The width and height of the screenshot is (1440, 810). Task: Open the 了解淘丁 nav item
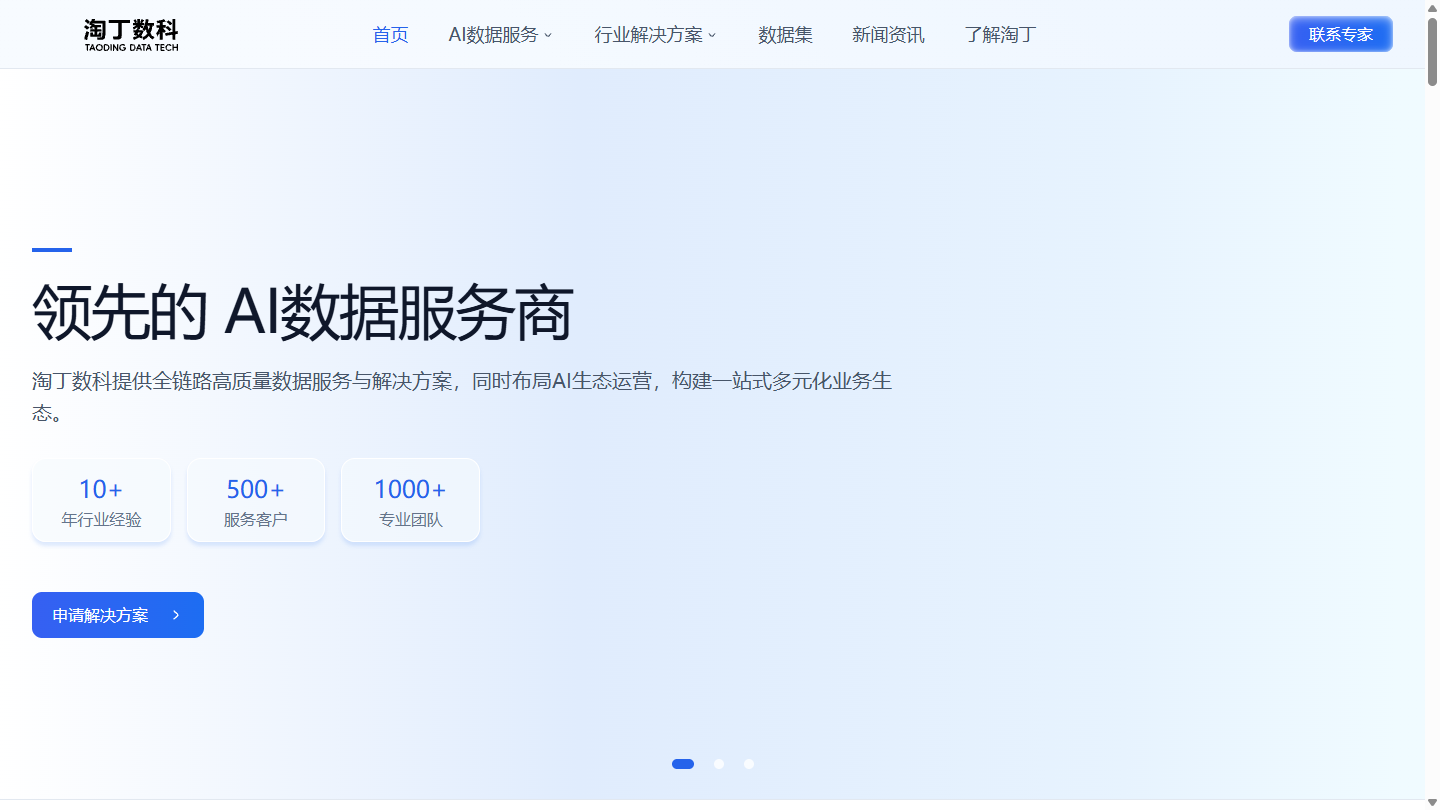point(1000,35)
